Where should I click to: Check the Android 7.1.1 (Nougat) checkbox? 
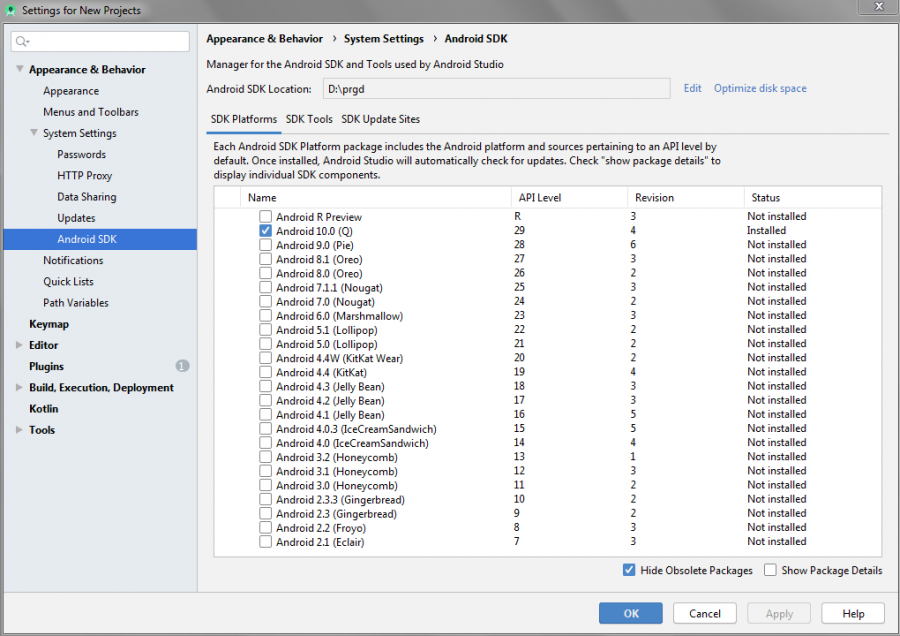click(265, 287)
